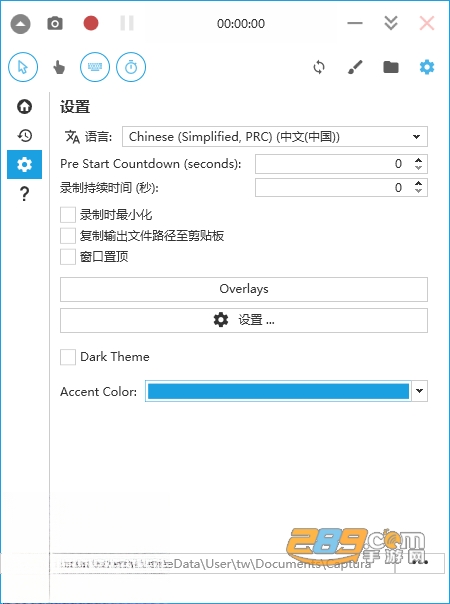
Task: Click the Overlays button
Action: coord(244,289)
